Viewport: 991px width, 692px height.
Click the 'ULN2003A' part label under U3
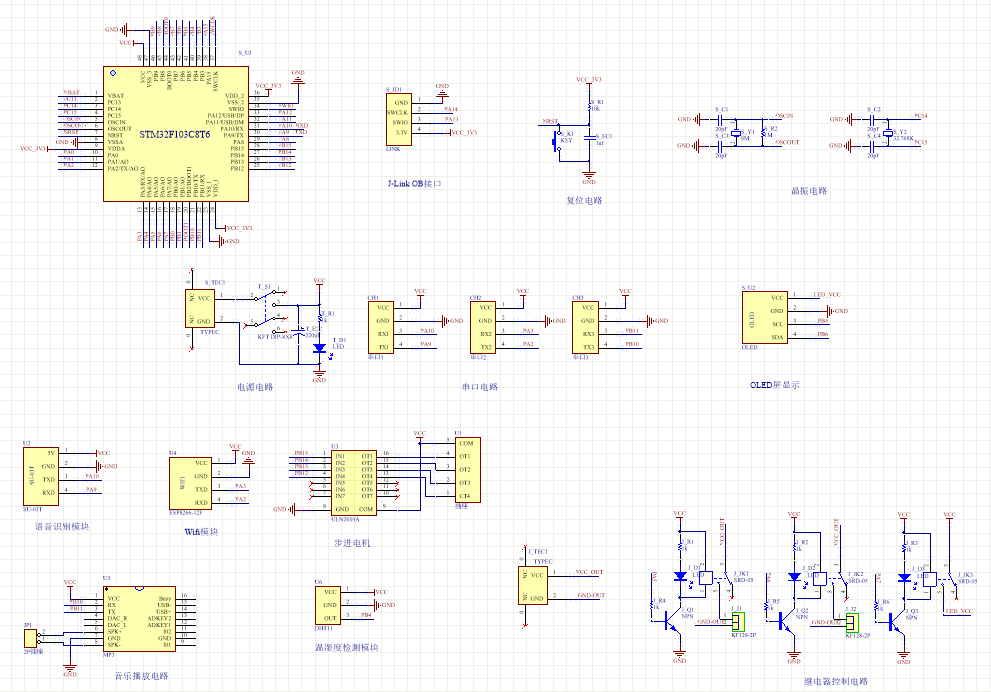pos(344,519)
